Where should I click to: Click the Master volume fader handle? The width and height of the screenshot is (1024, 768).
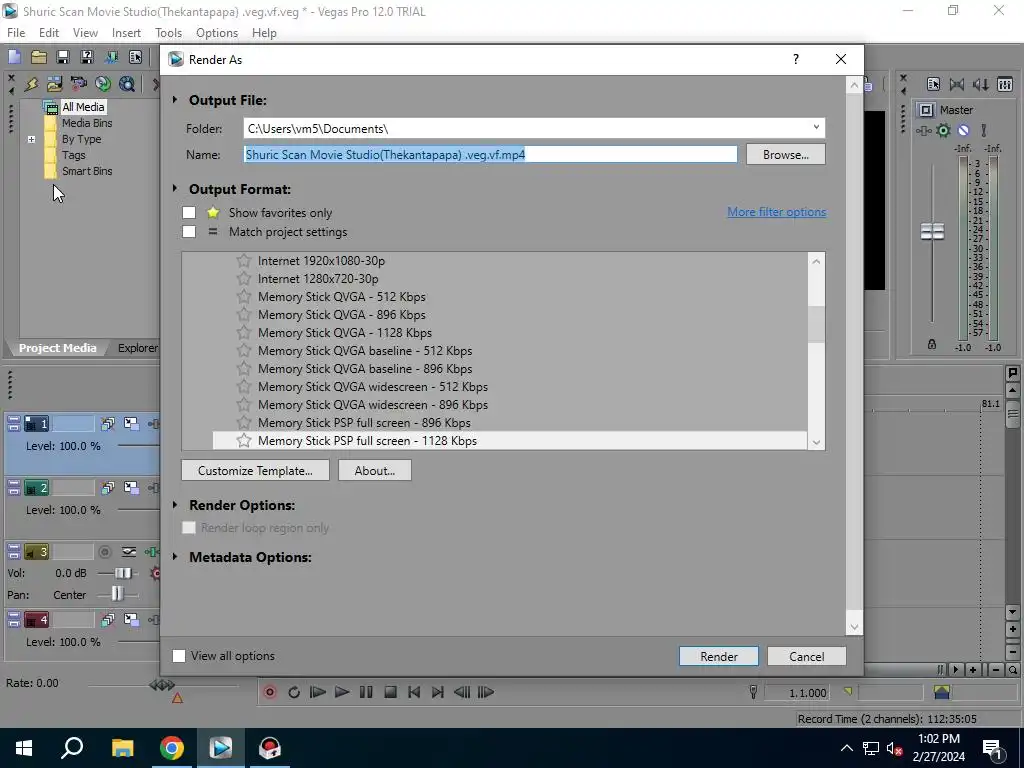pos(932,231)
